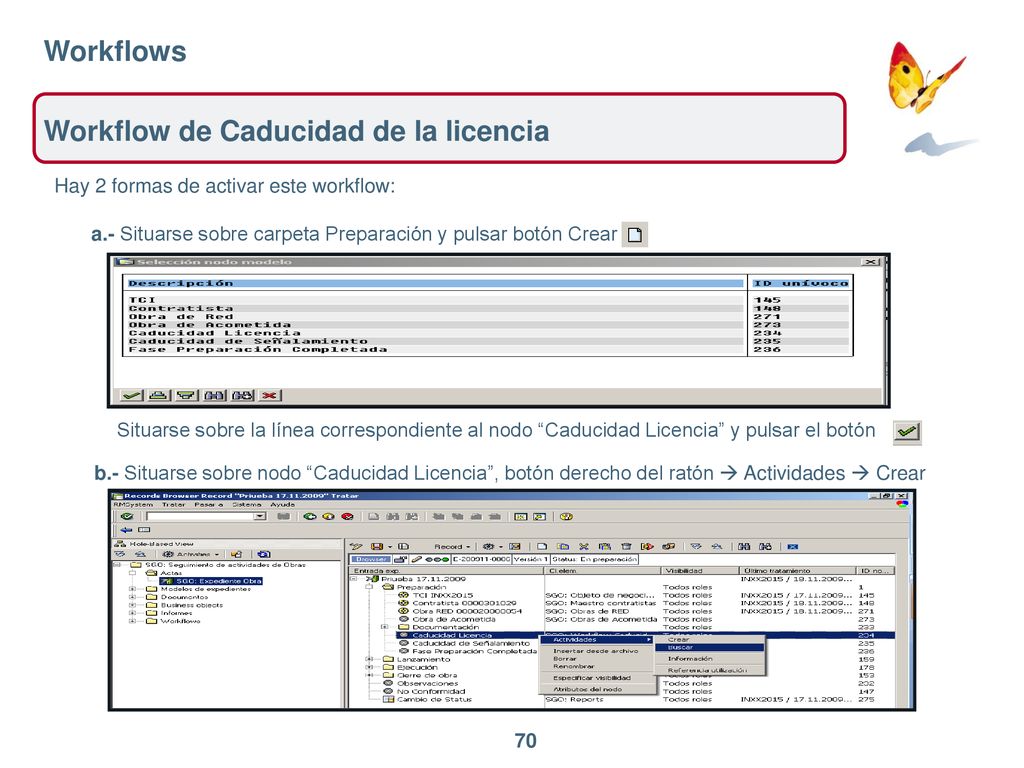The width and height of the screenshot is (1024, 768).
Task: Click the blue flag icon at record toolbar end
Action: tap(792, 547)
